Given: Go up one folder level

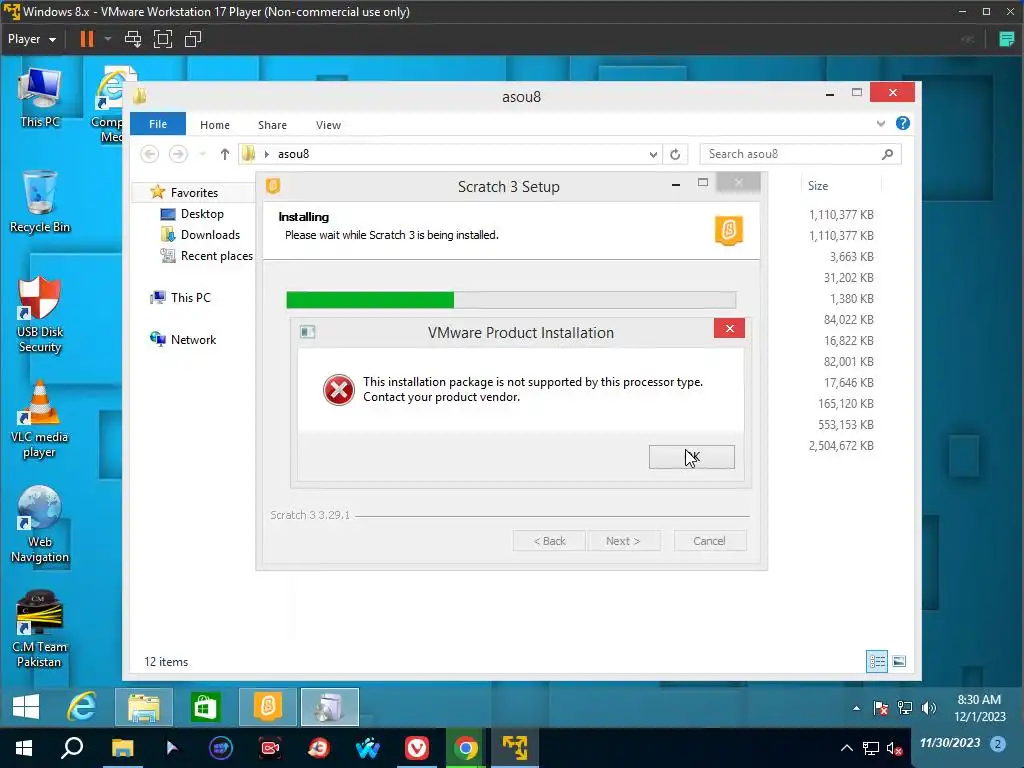Looking at the screenshot, I should pos(225,154).
